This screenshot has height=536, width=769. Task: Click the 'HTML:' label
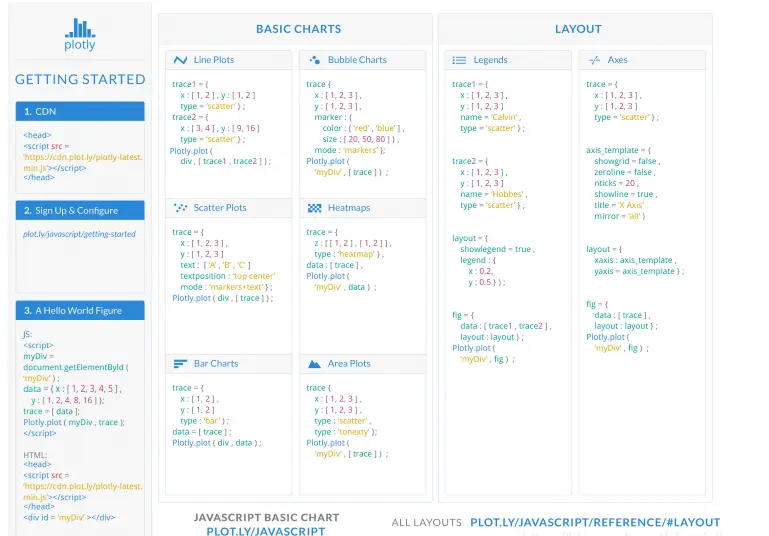(x=35, y=455)
